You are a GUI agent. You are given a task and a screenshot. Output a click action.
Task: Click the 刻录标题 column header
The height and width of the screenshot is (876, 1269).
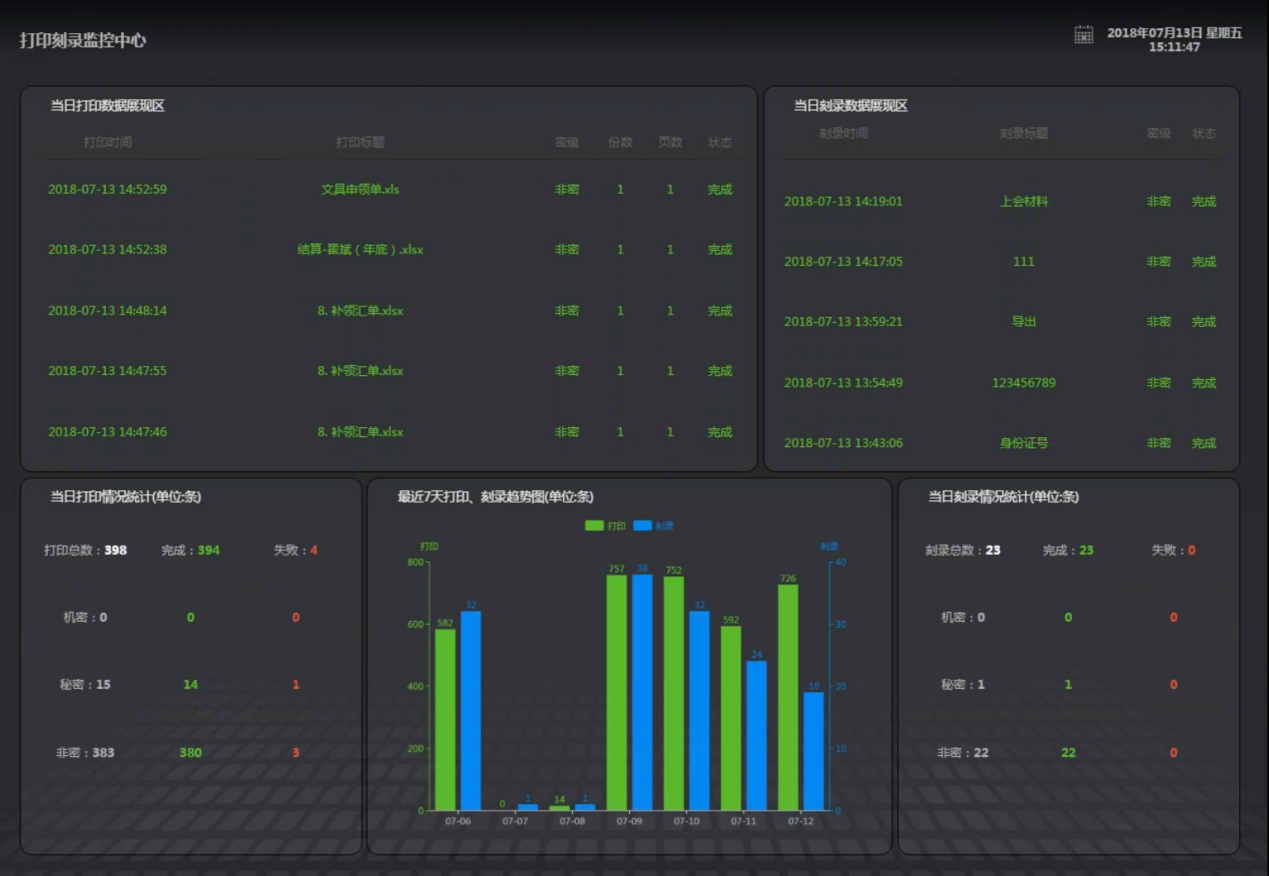tap(1023, 133)
